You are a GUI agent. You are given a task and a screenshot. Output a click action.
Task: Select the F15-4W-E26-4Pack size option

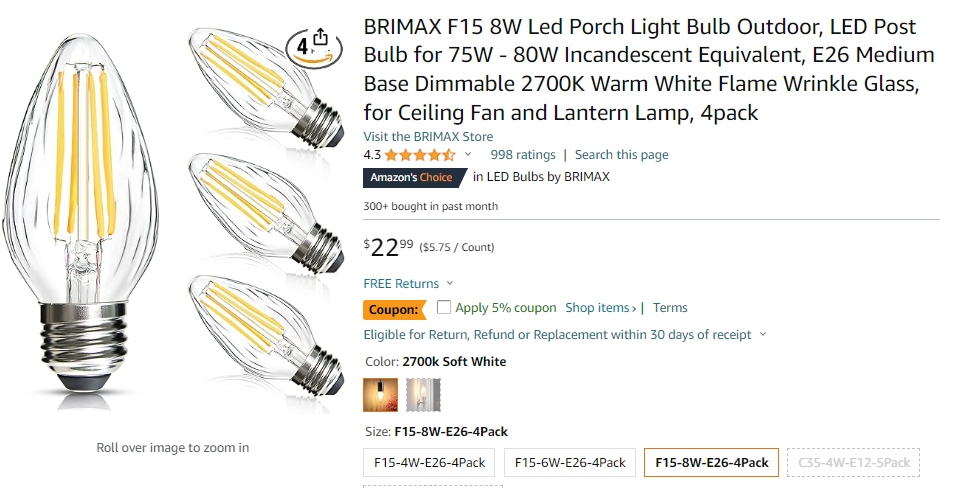(x=429, y=463)
